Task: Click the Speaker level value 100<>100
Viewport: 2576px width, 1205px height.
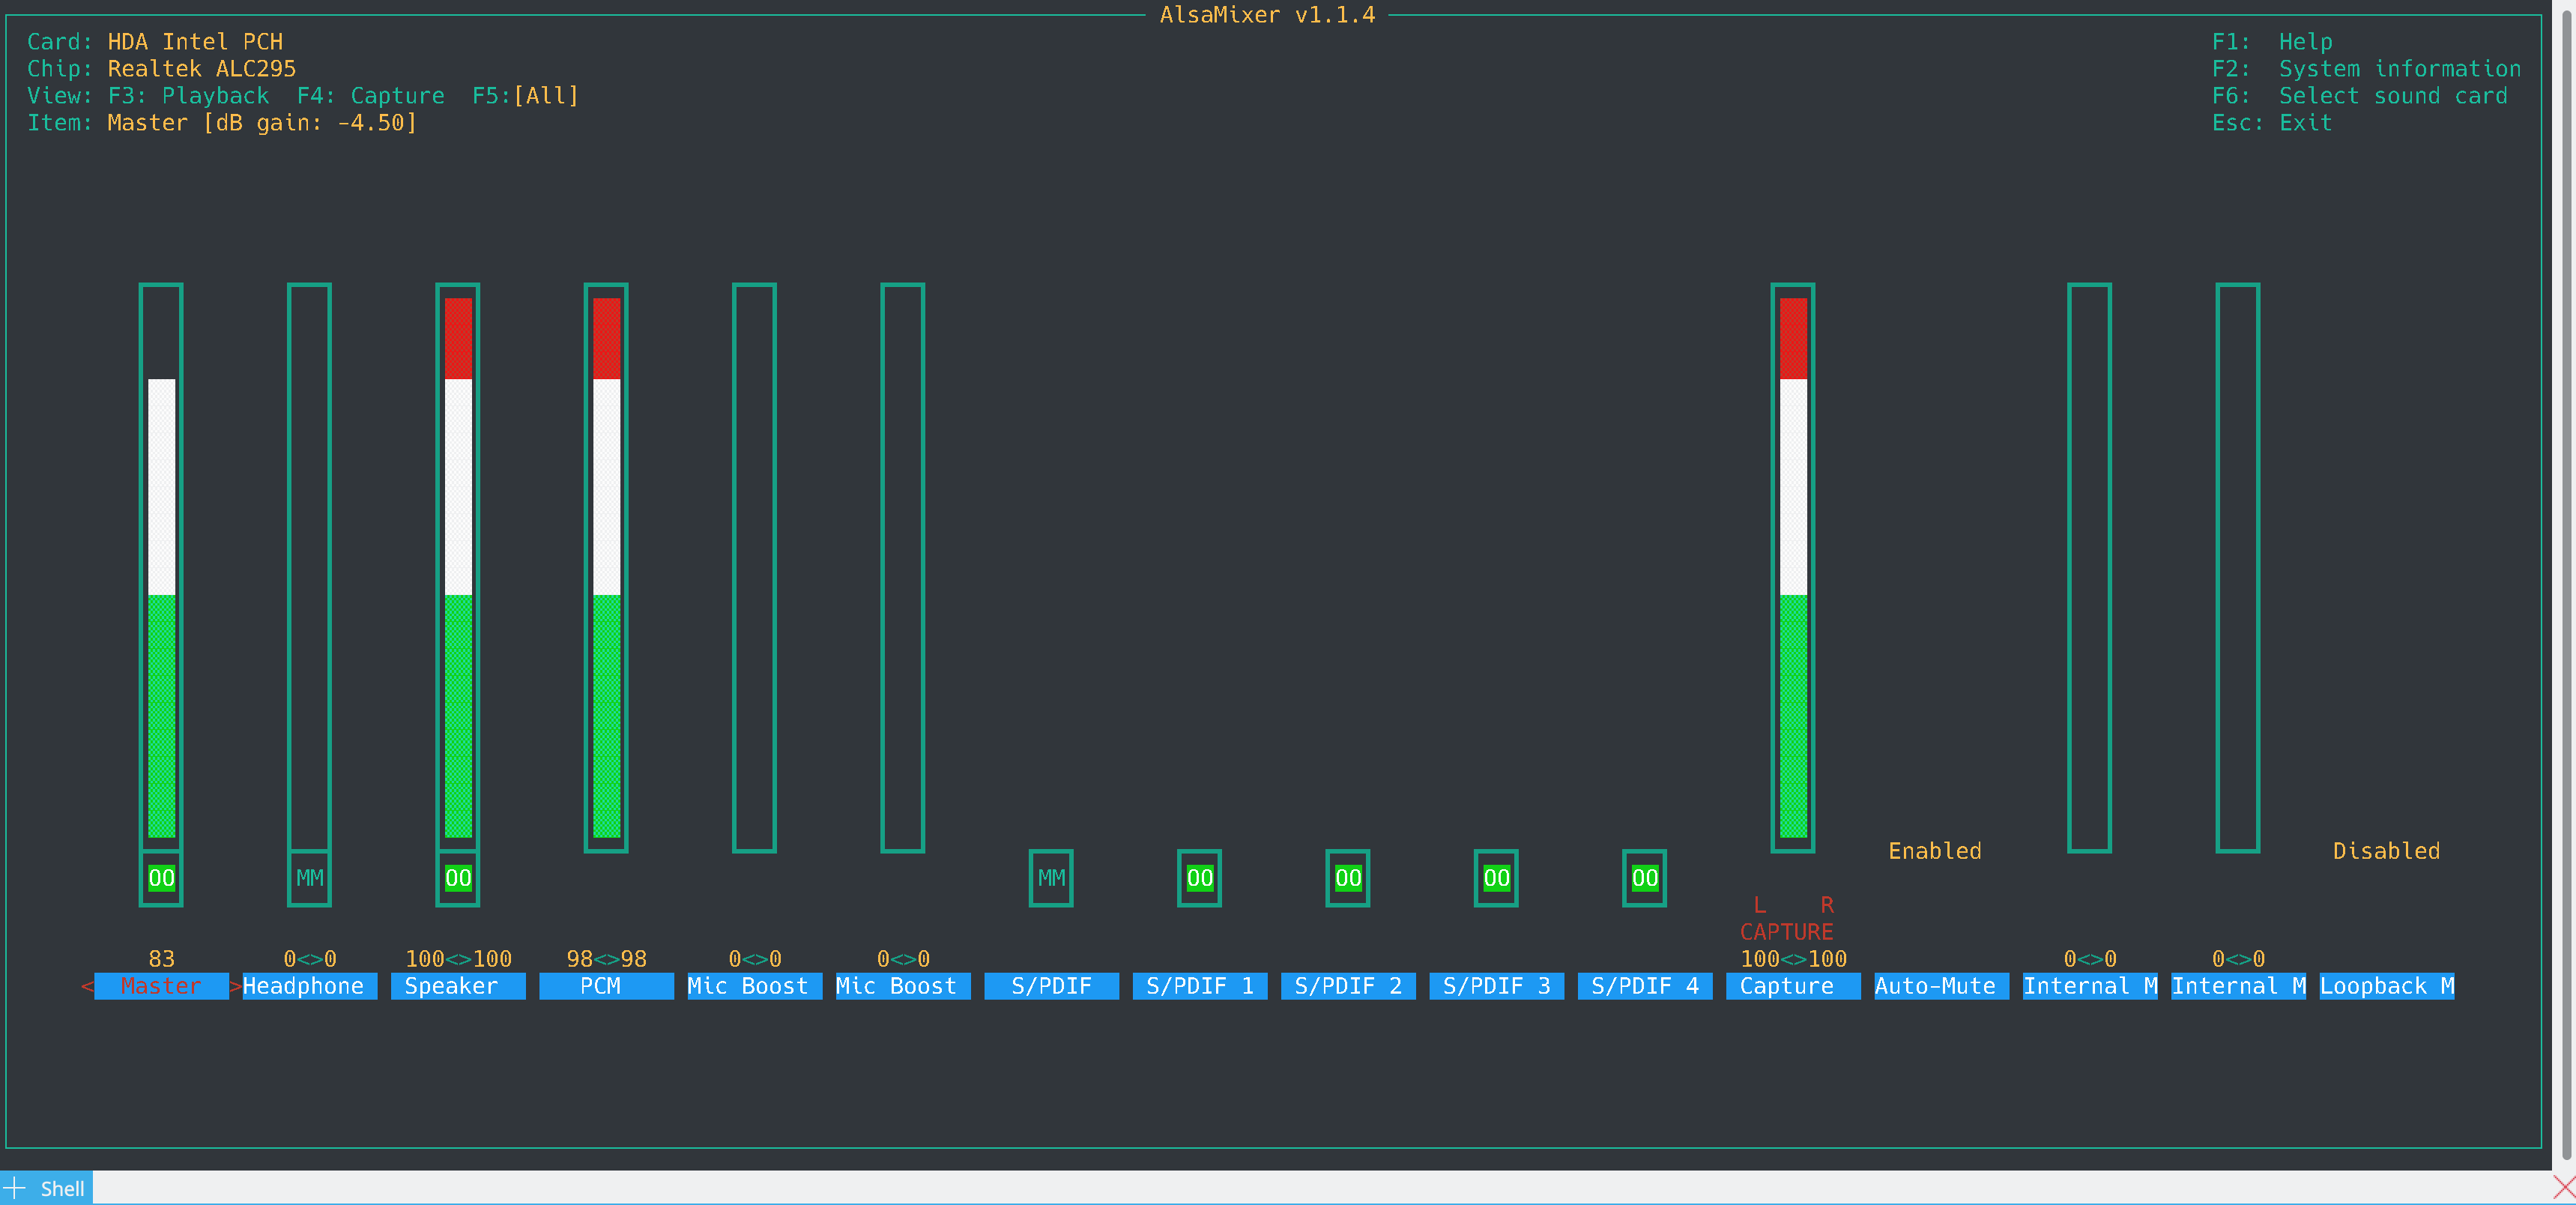Action: point(458,959)
